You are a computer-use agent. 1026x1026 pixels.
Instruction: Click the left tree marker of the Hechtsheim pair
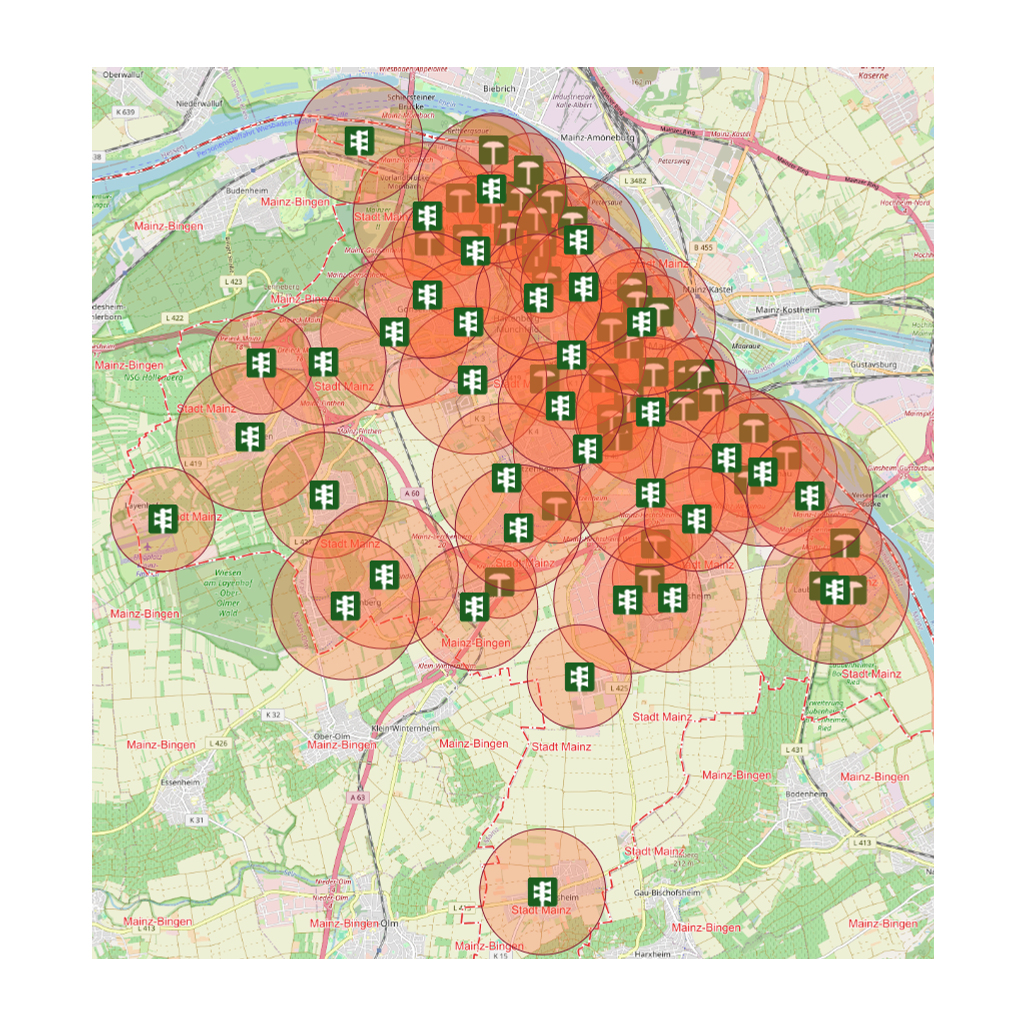coord(628,600)
